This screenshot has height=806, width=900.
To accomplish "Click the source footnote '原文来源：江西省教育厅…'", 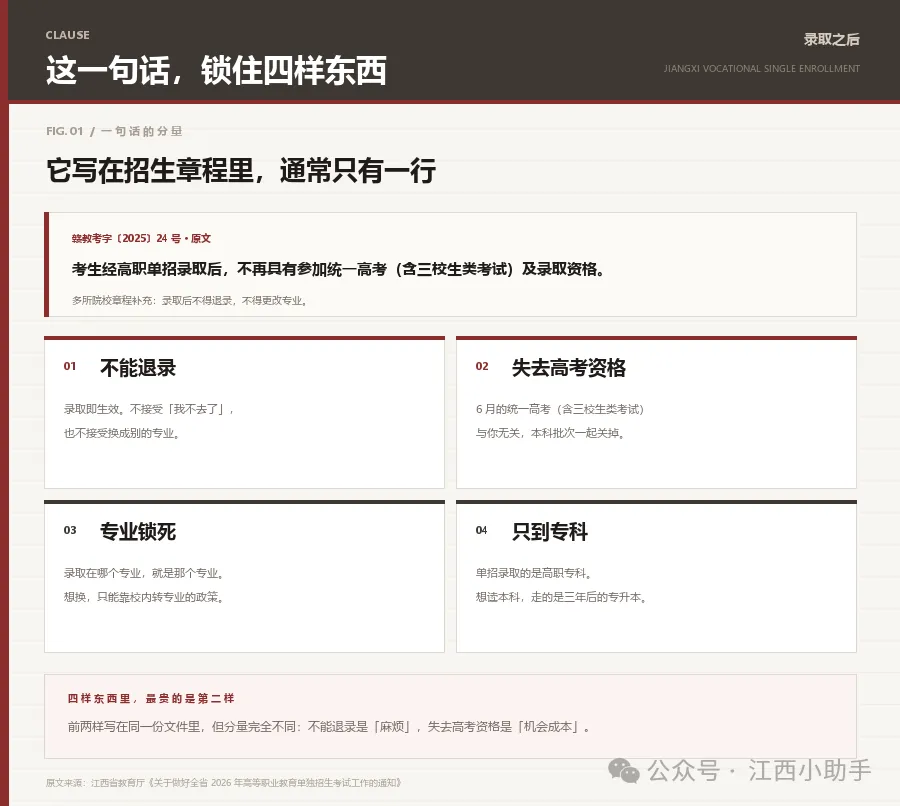I will point(224,783).
